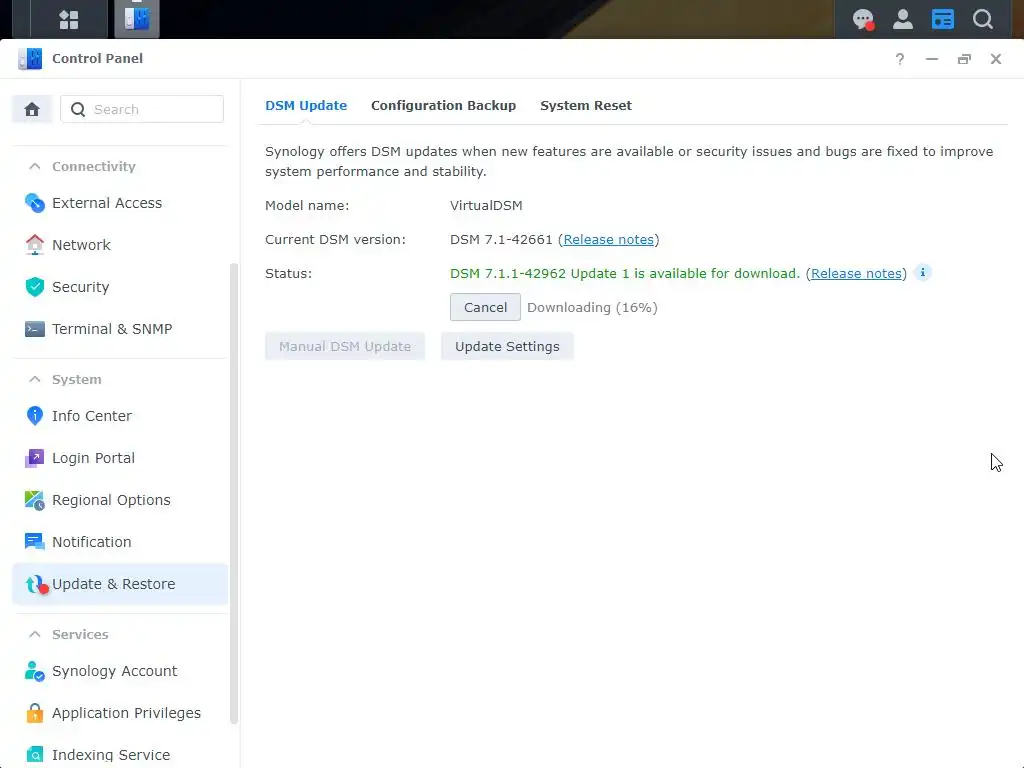Click the Control Panel search field
Viewport: 1024px width, 768px height.
(142, 109)
